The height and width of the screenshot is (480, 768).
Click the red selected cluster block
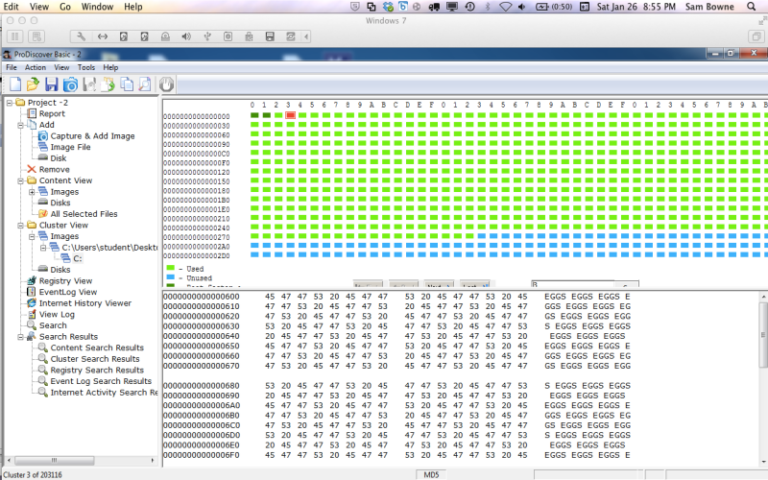click(290, 116)
